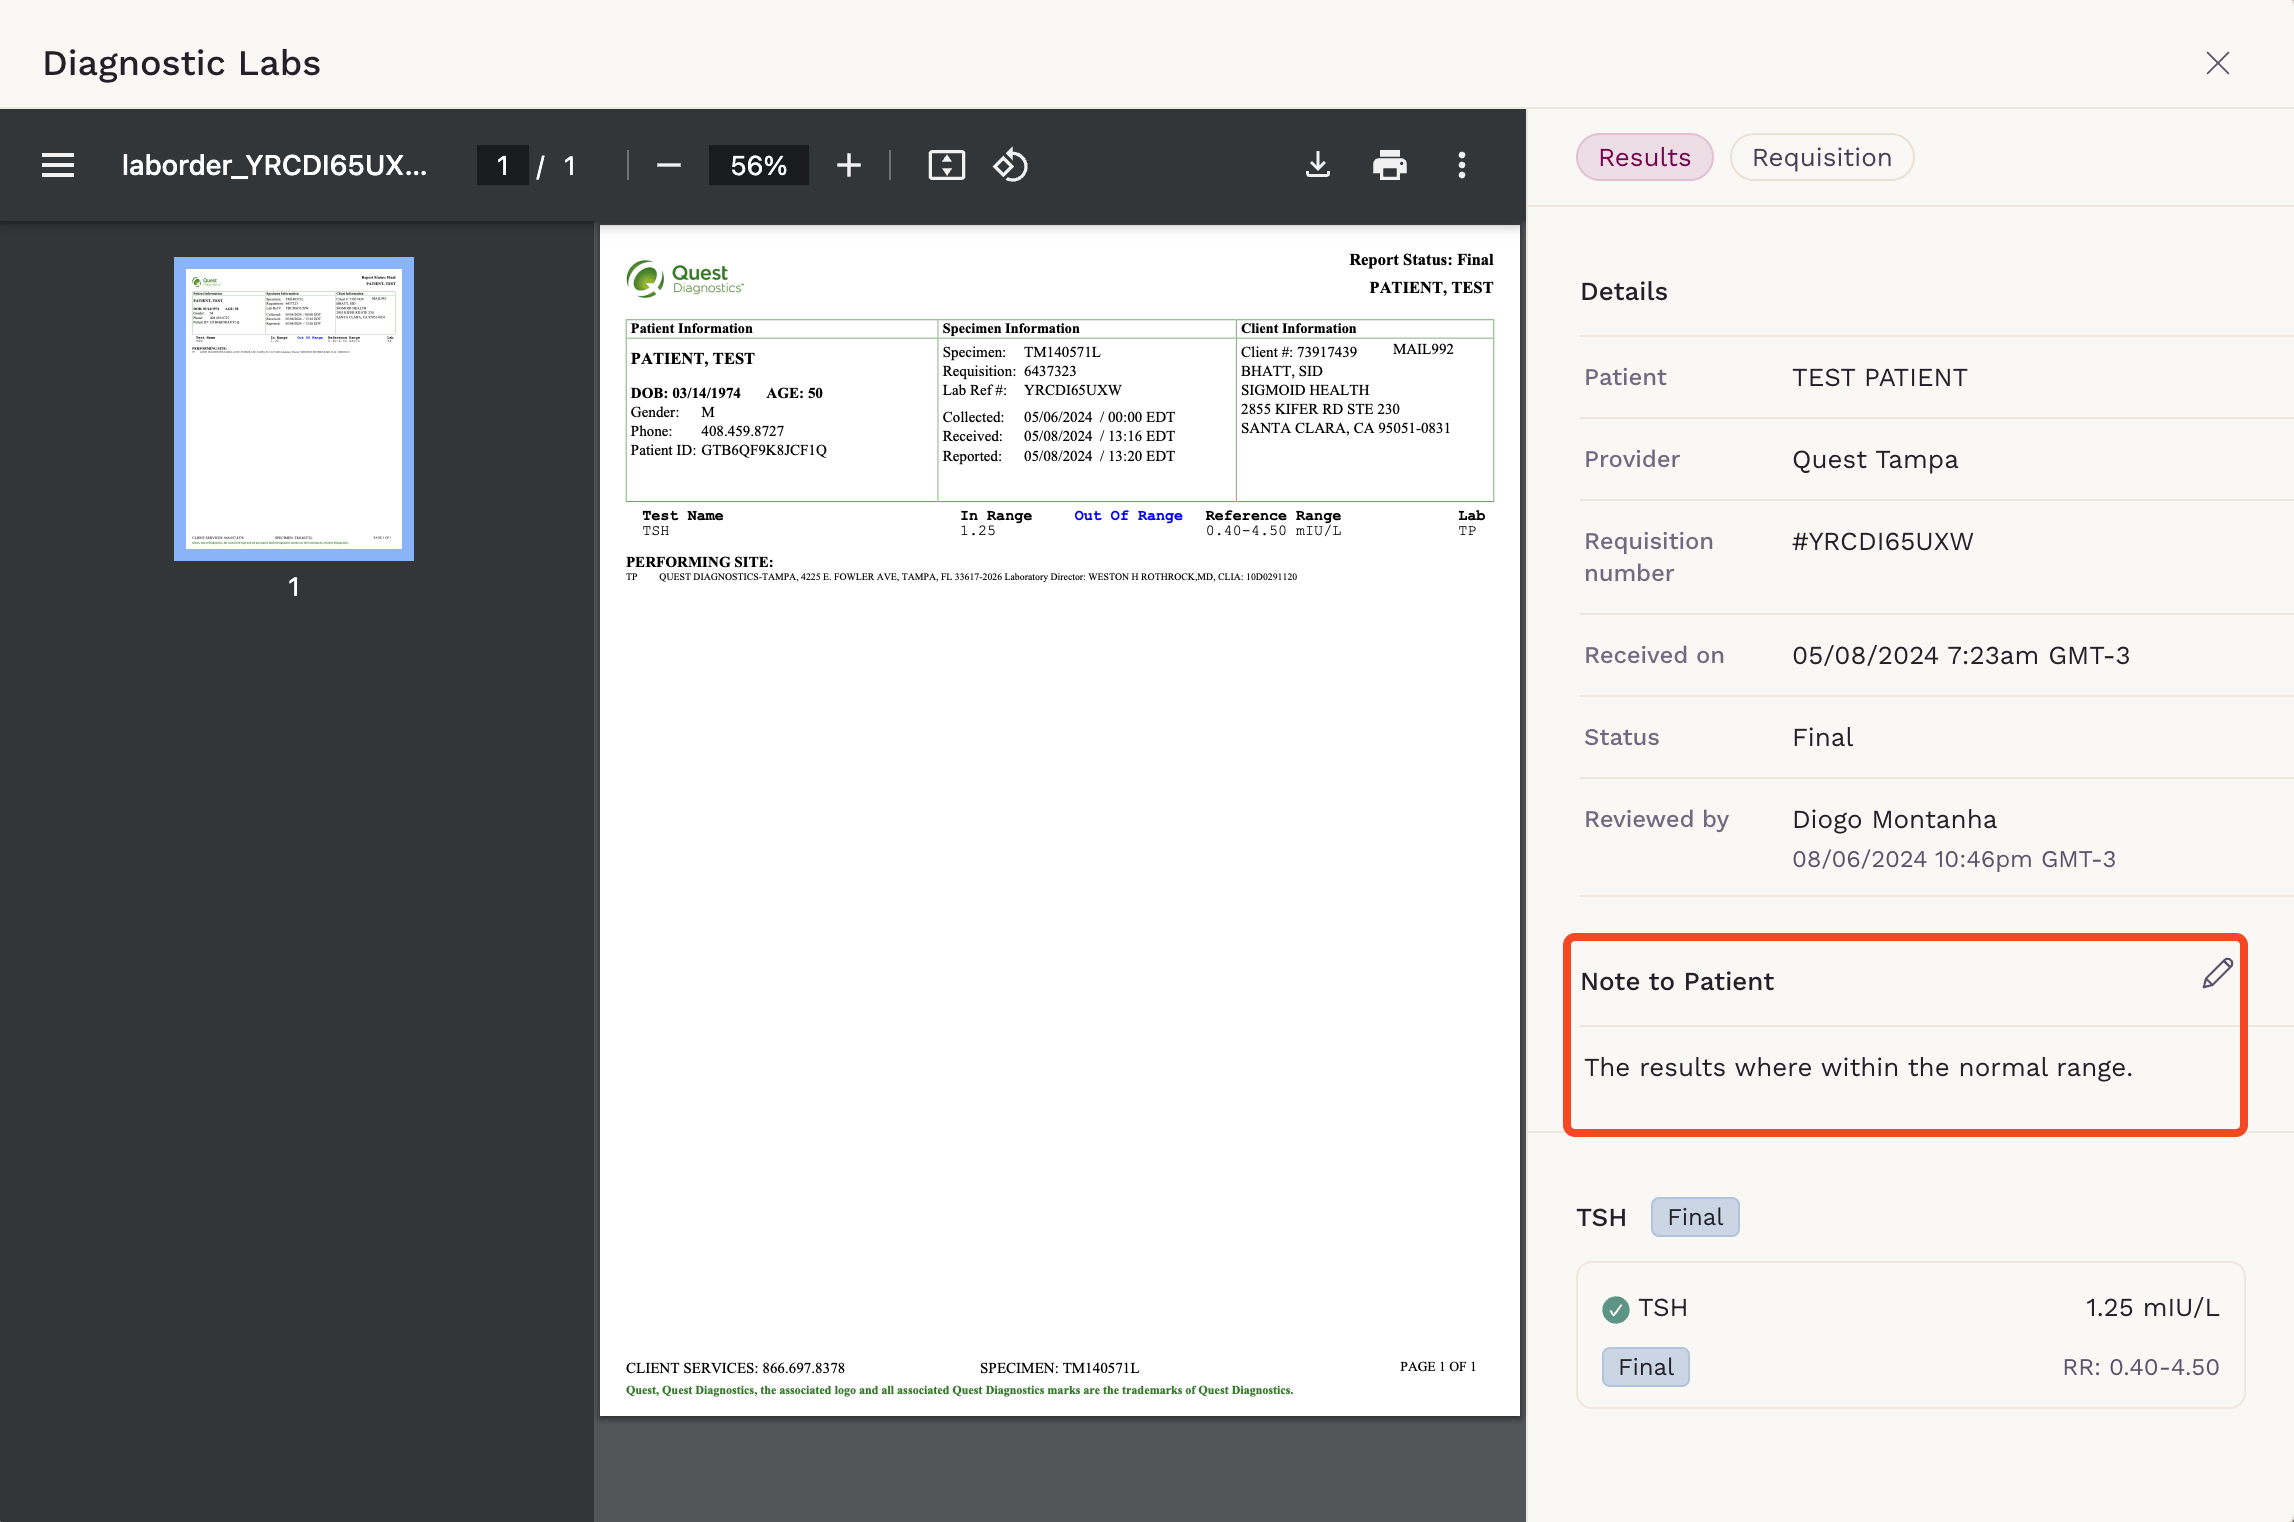2294x1522 pixels.
Task: Click the Final badge inside TSH result card
Action: click(1646, 1367)
